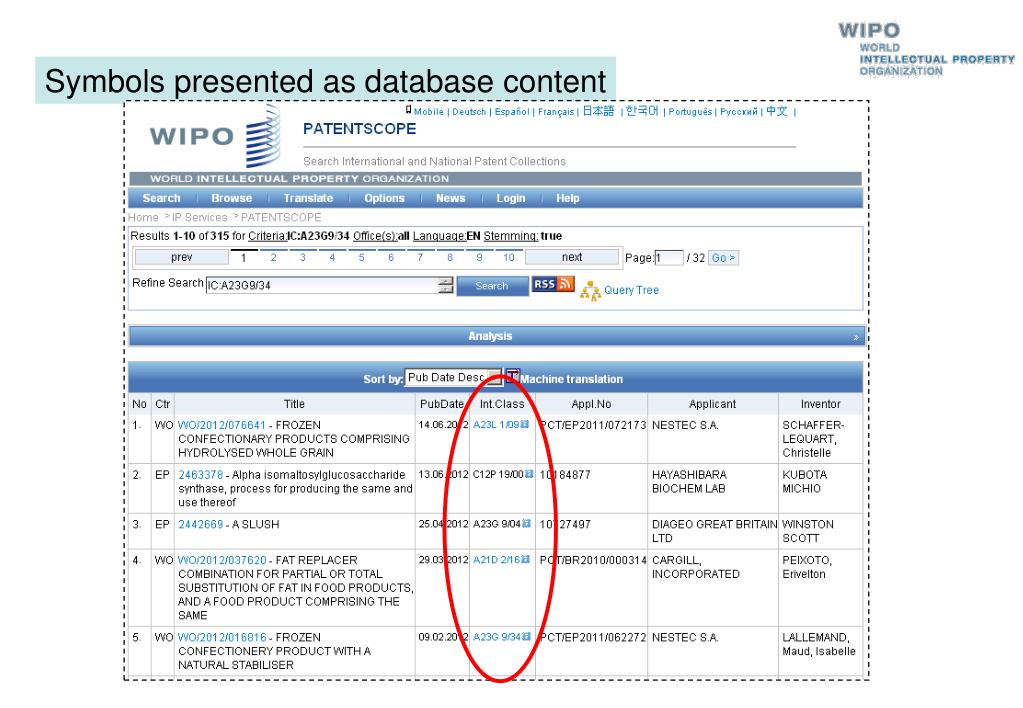
Task: Switch language to Japanese 日本語
Action: (598, 111)
